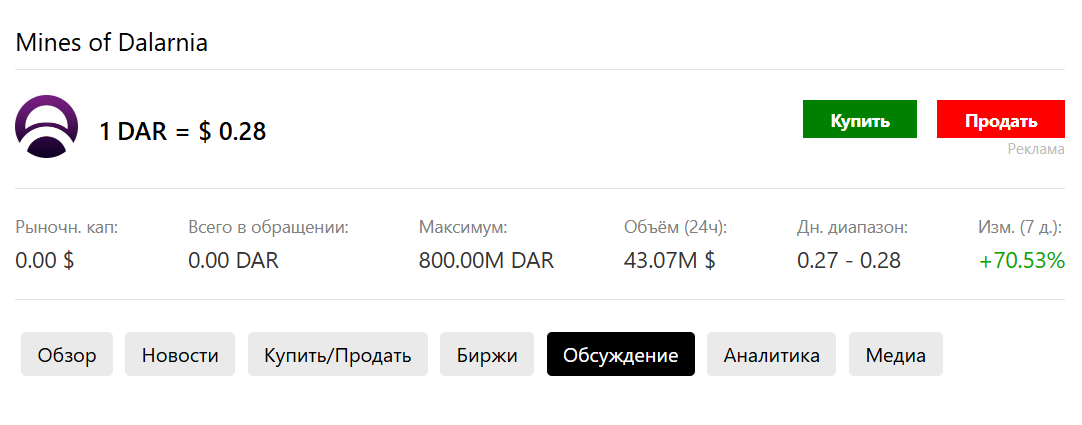Click the Реклама label under Продать
This screenshot has height=425, width=1082.
[1036, 149]
